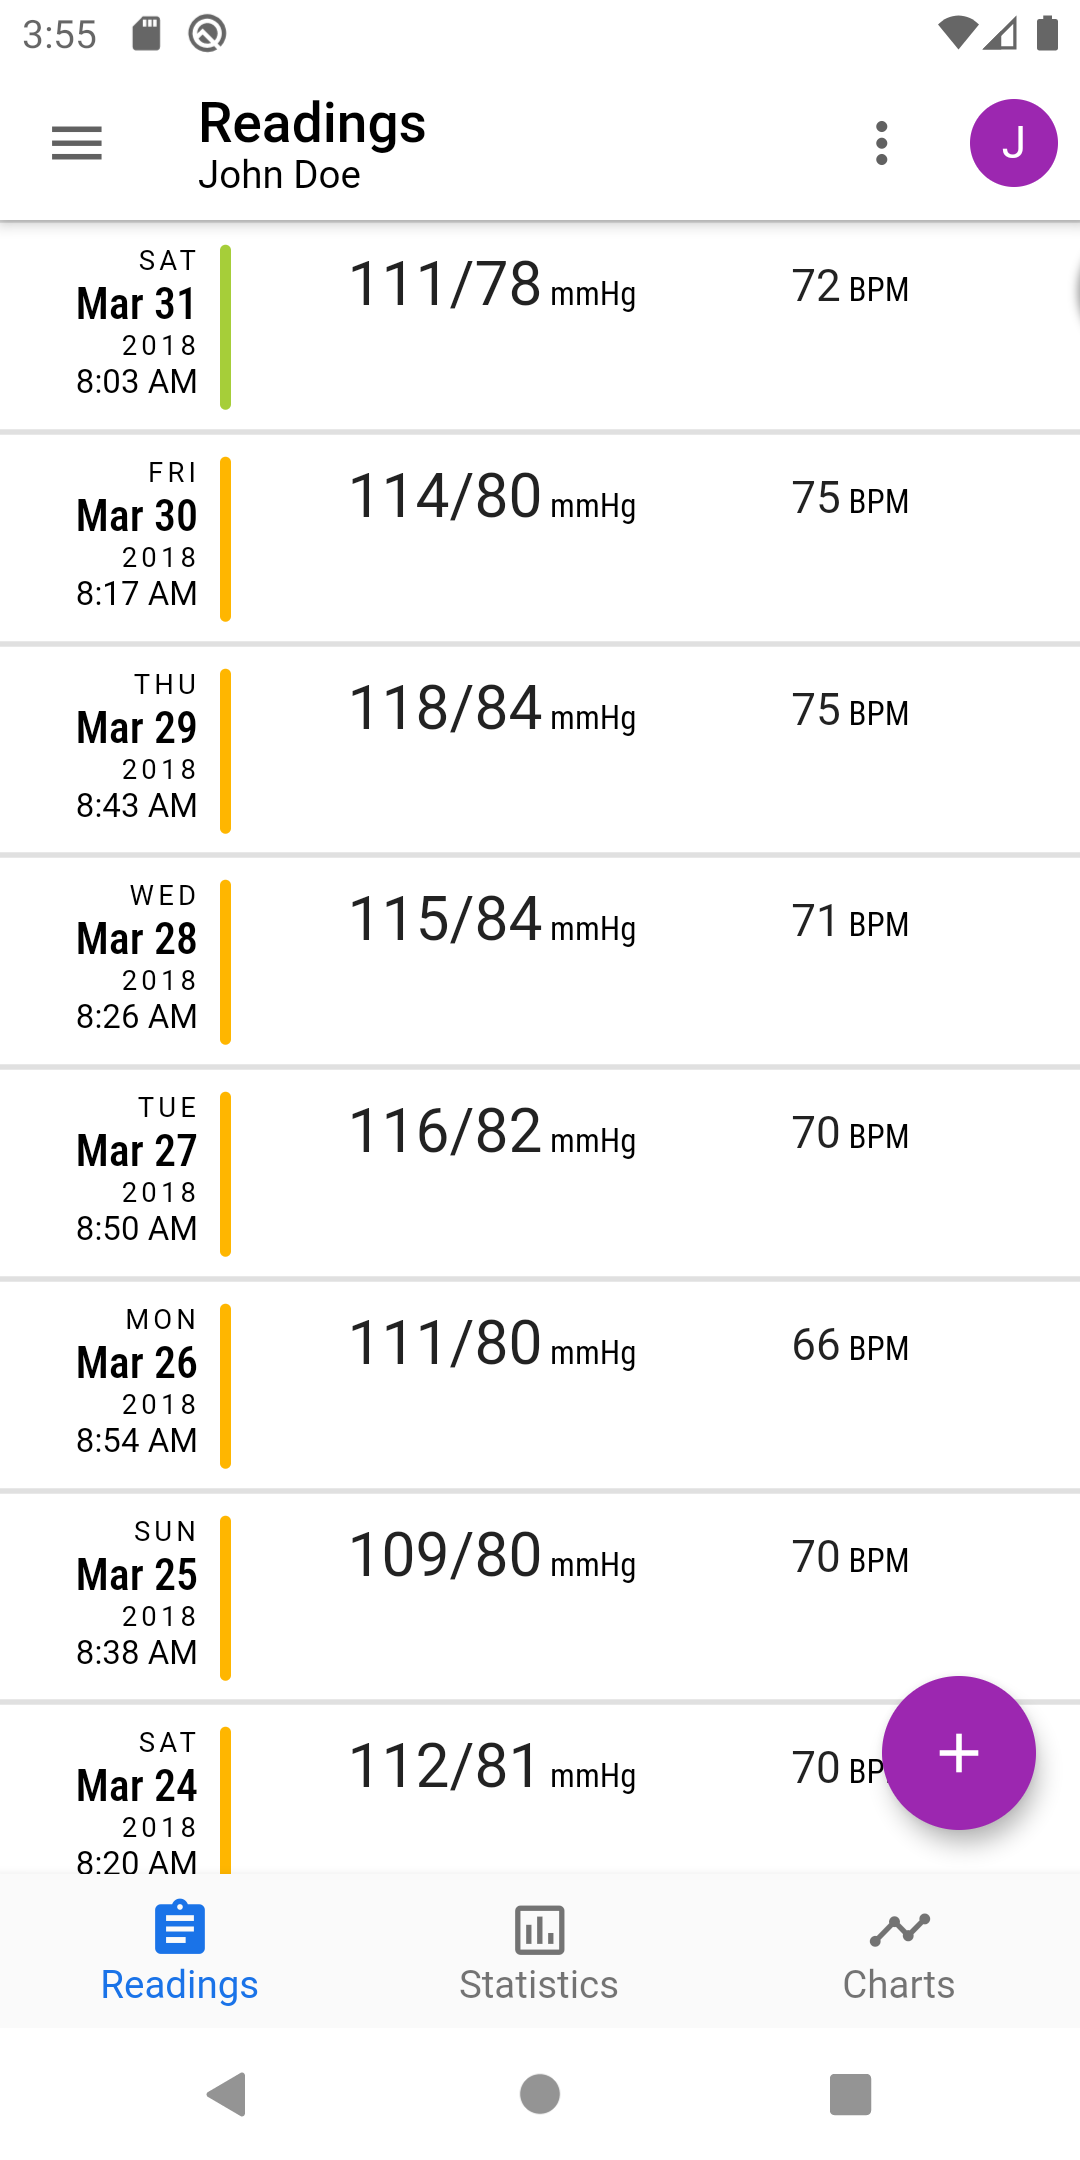
Task: Switch to the Charts tab
Action: pos(899,1984)
